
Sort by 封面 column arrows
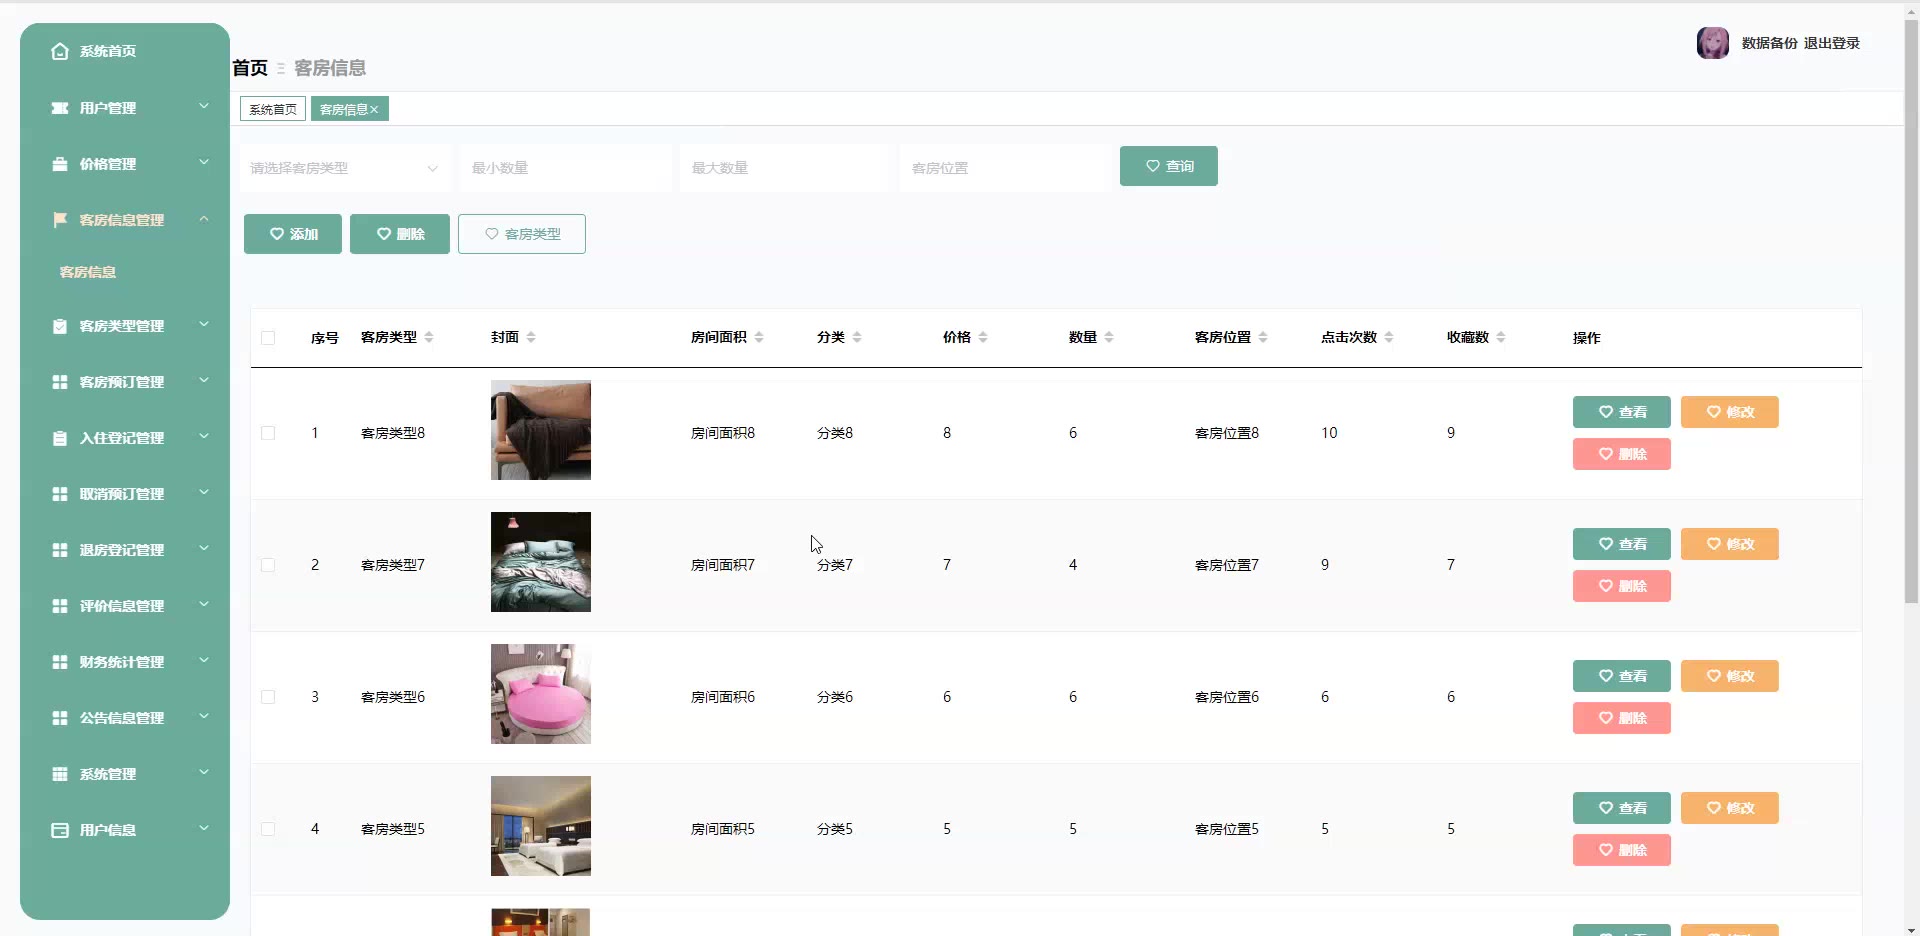pos(531,337)
